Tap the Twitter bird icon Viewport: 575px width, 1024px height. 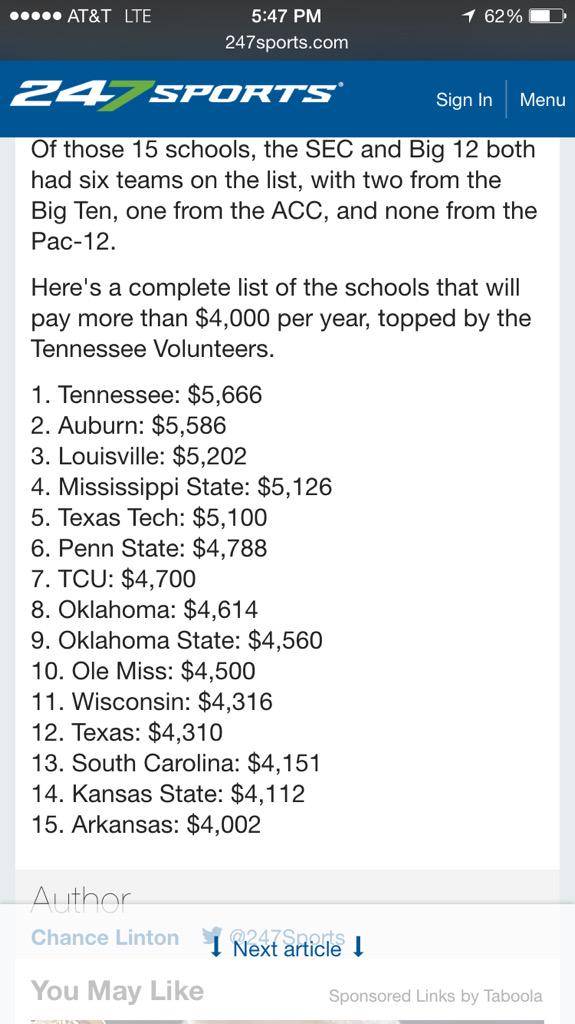(x=212, y=937)
